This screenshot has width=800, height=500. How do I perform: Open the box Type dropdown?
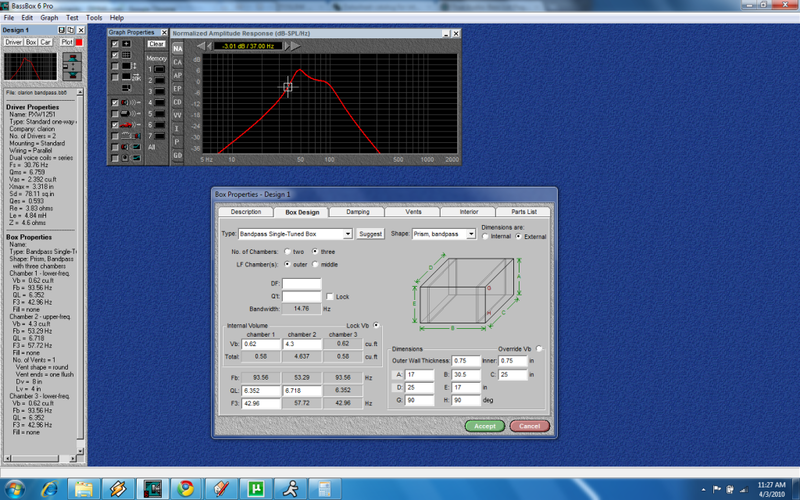(x=346, y=233)
